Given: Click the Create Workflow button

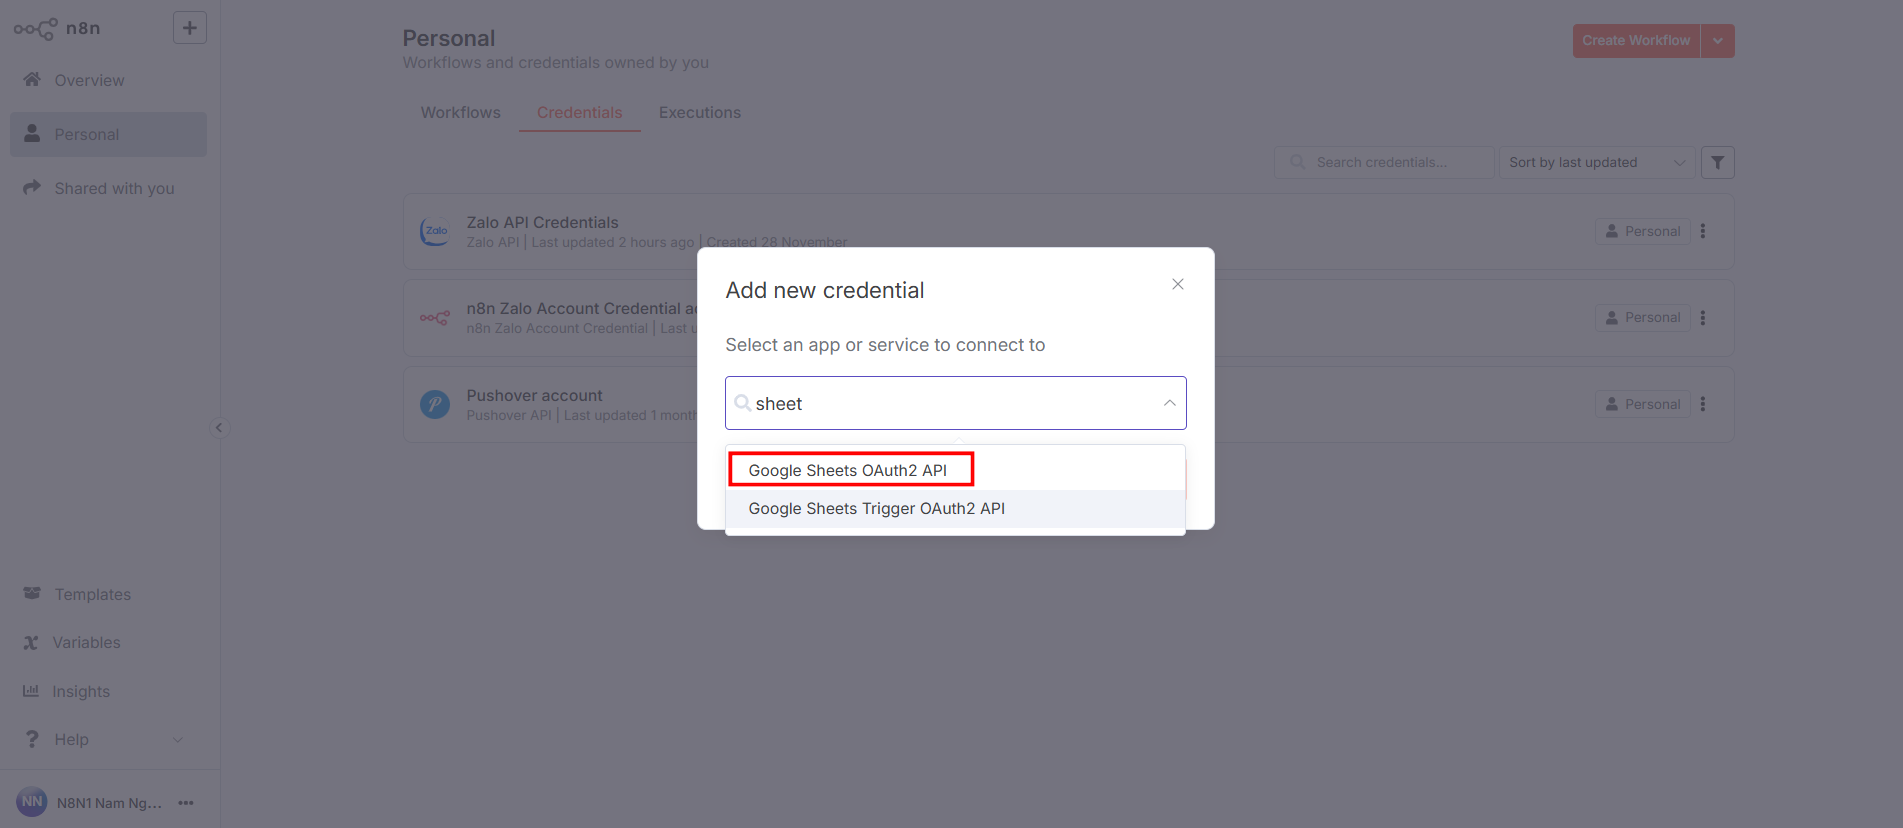Looking at the screenshot, I should [1636, 40].
